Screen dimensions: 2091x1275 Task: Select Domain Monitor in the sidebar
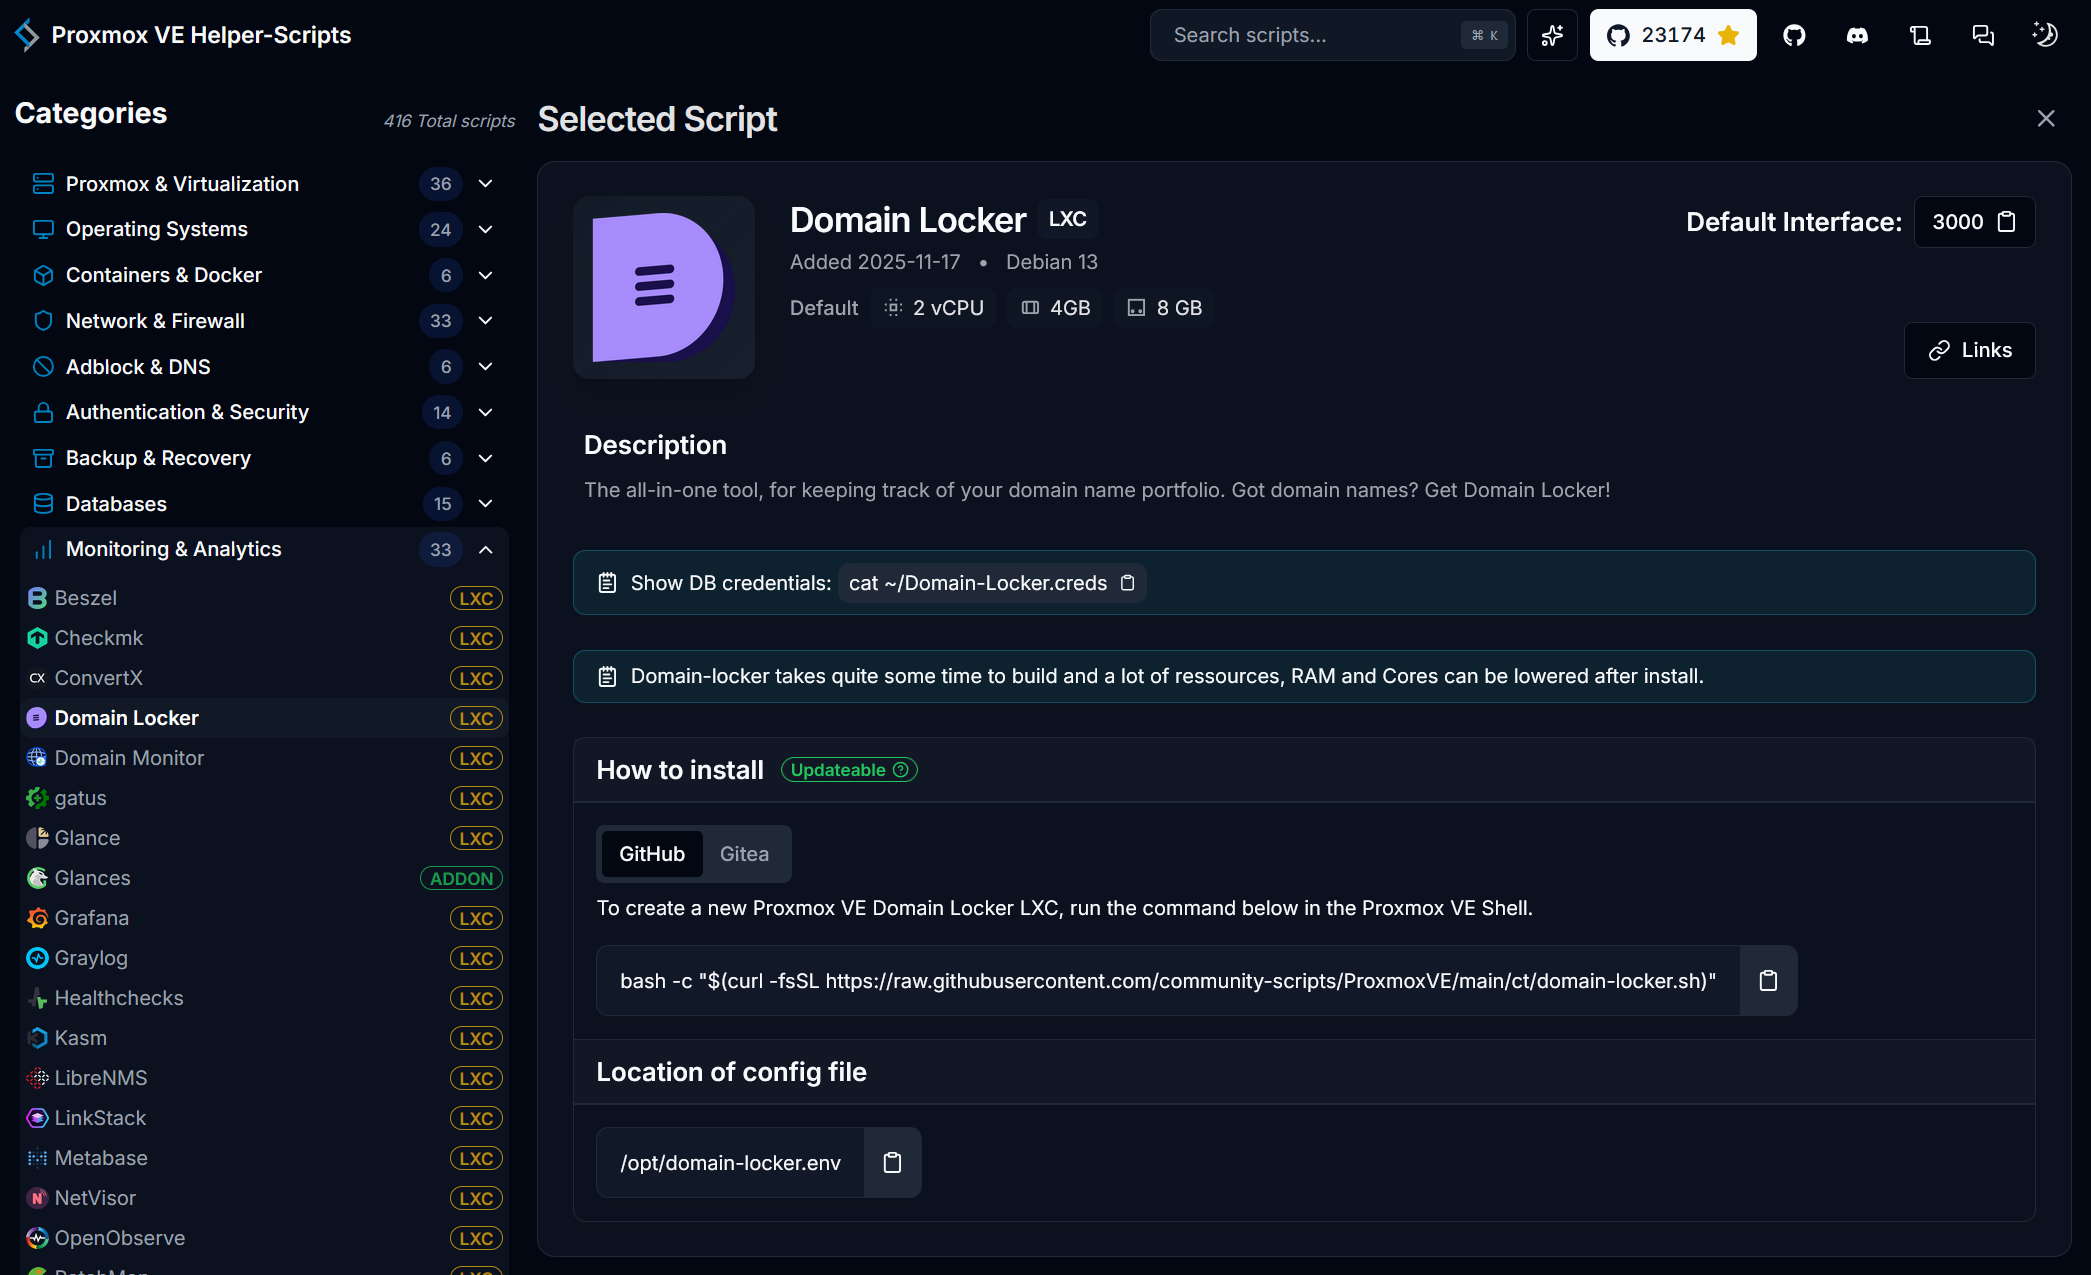129,758
